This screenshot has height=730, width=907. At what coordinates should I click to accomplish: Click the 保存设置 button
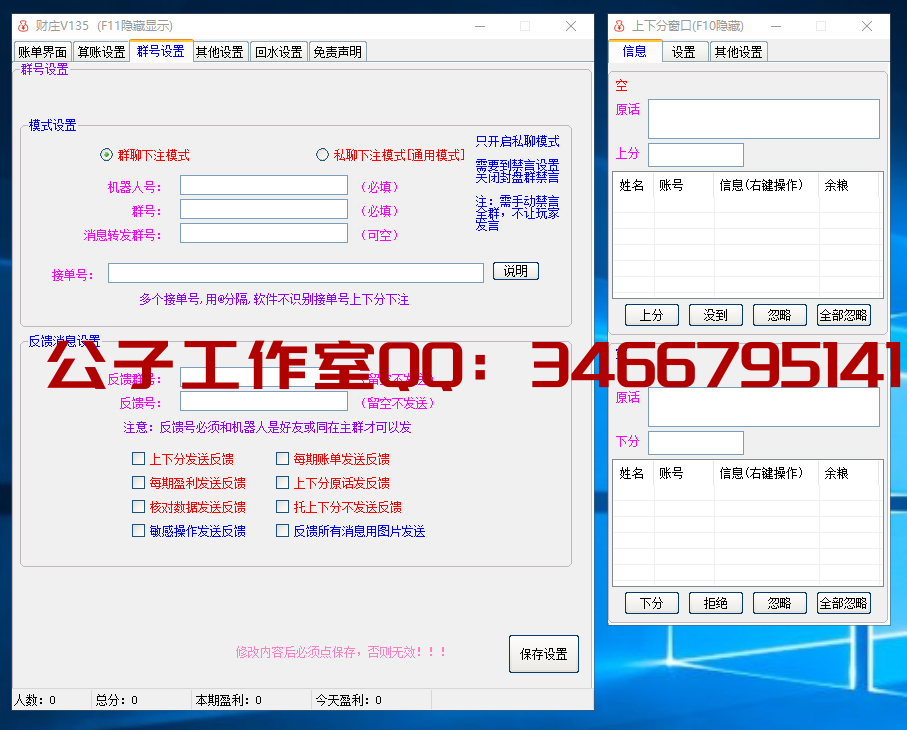point(544,654)
